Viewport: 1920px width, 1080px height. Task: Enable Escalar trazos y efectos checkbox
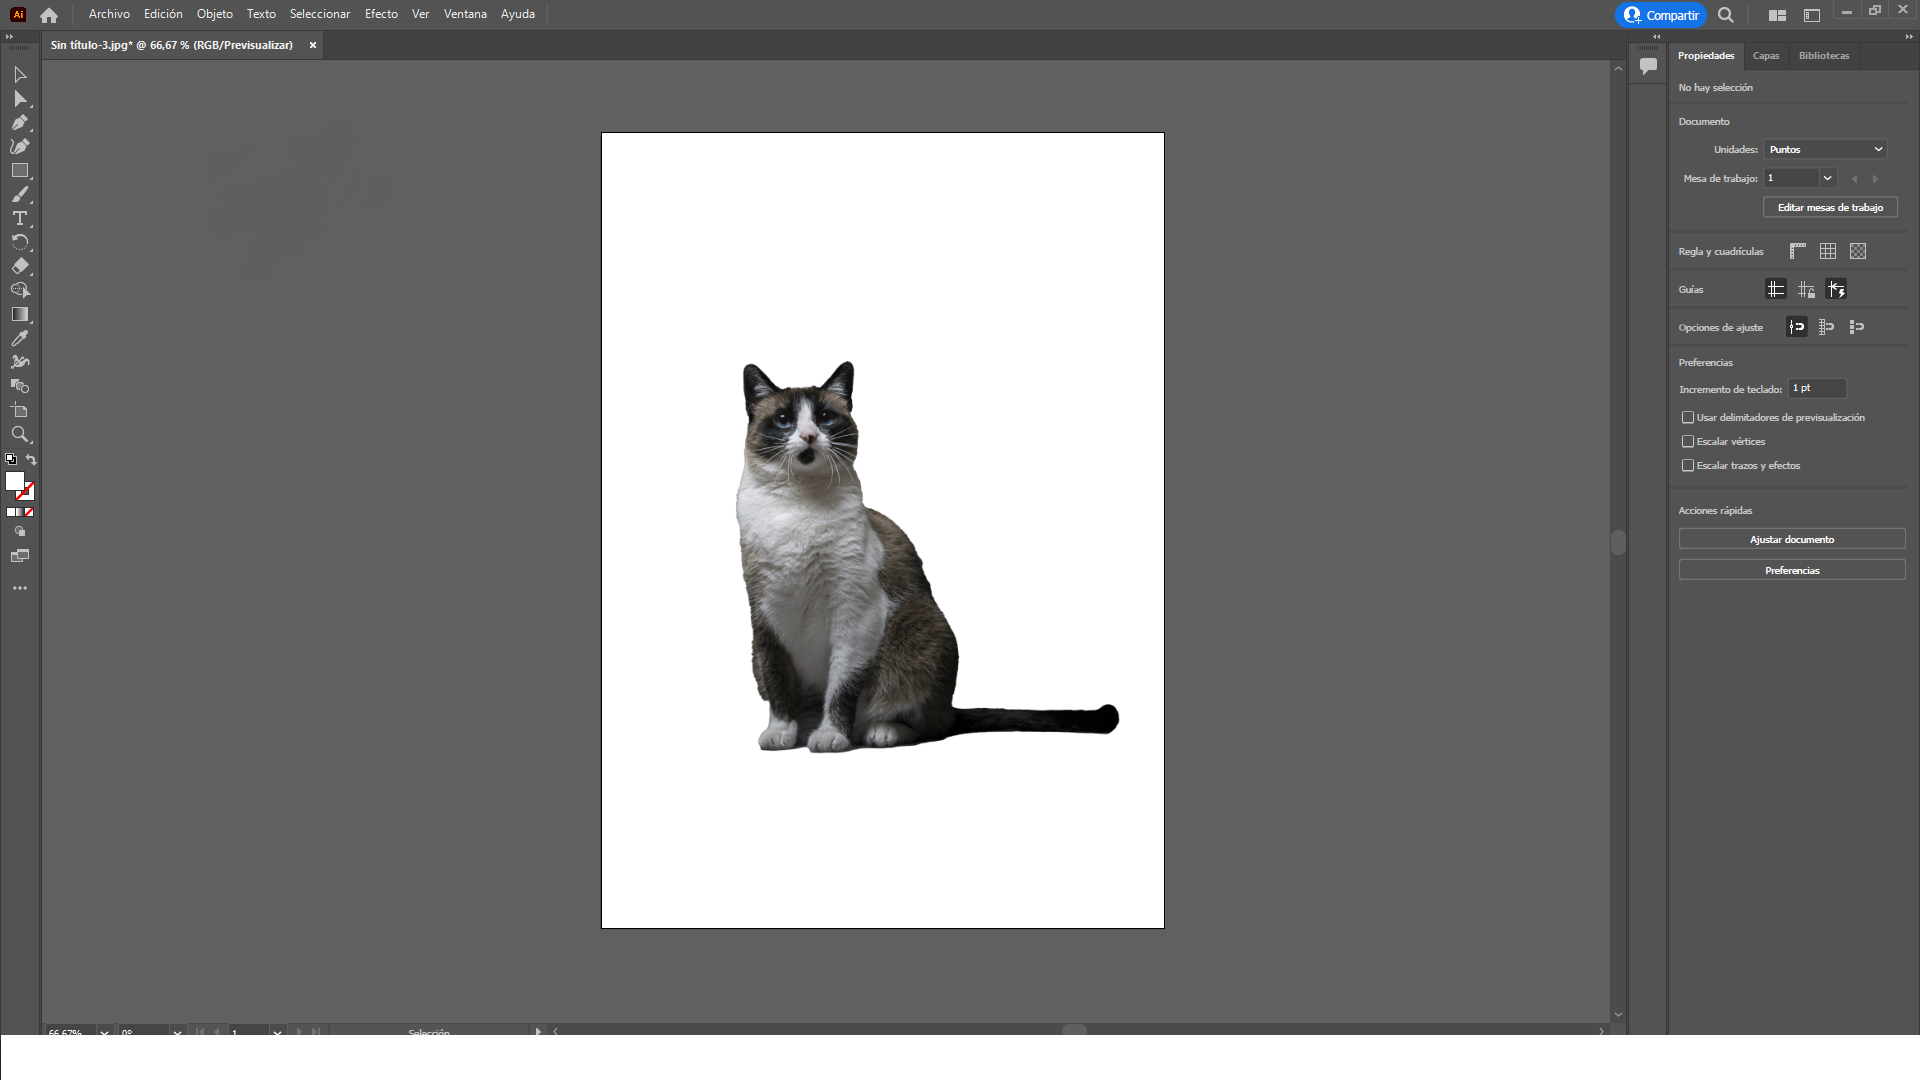pos(1688,465)
